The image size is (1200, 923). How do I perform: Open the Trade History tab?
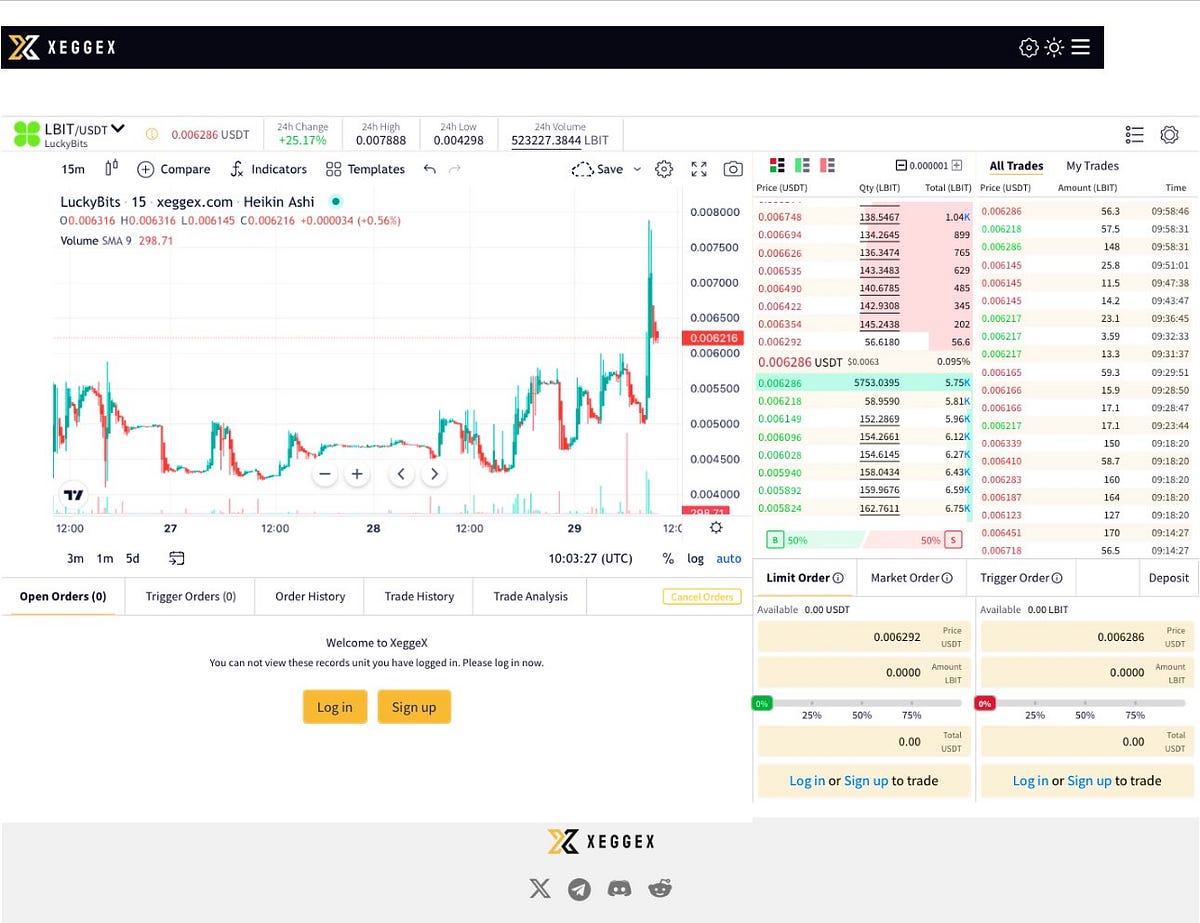[418, 596]
